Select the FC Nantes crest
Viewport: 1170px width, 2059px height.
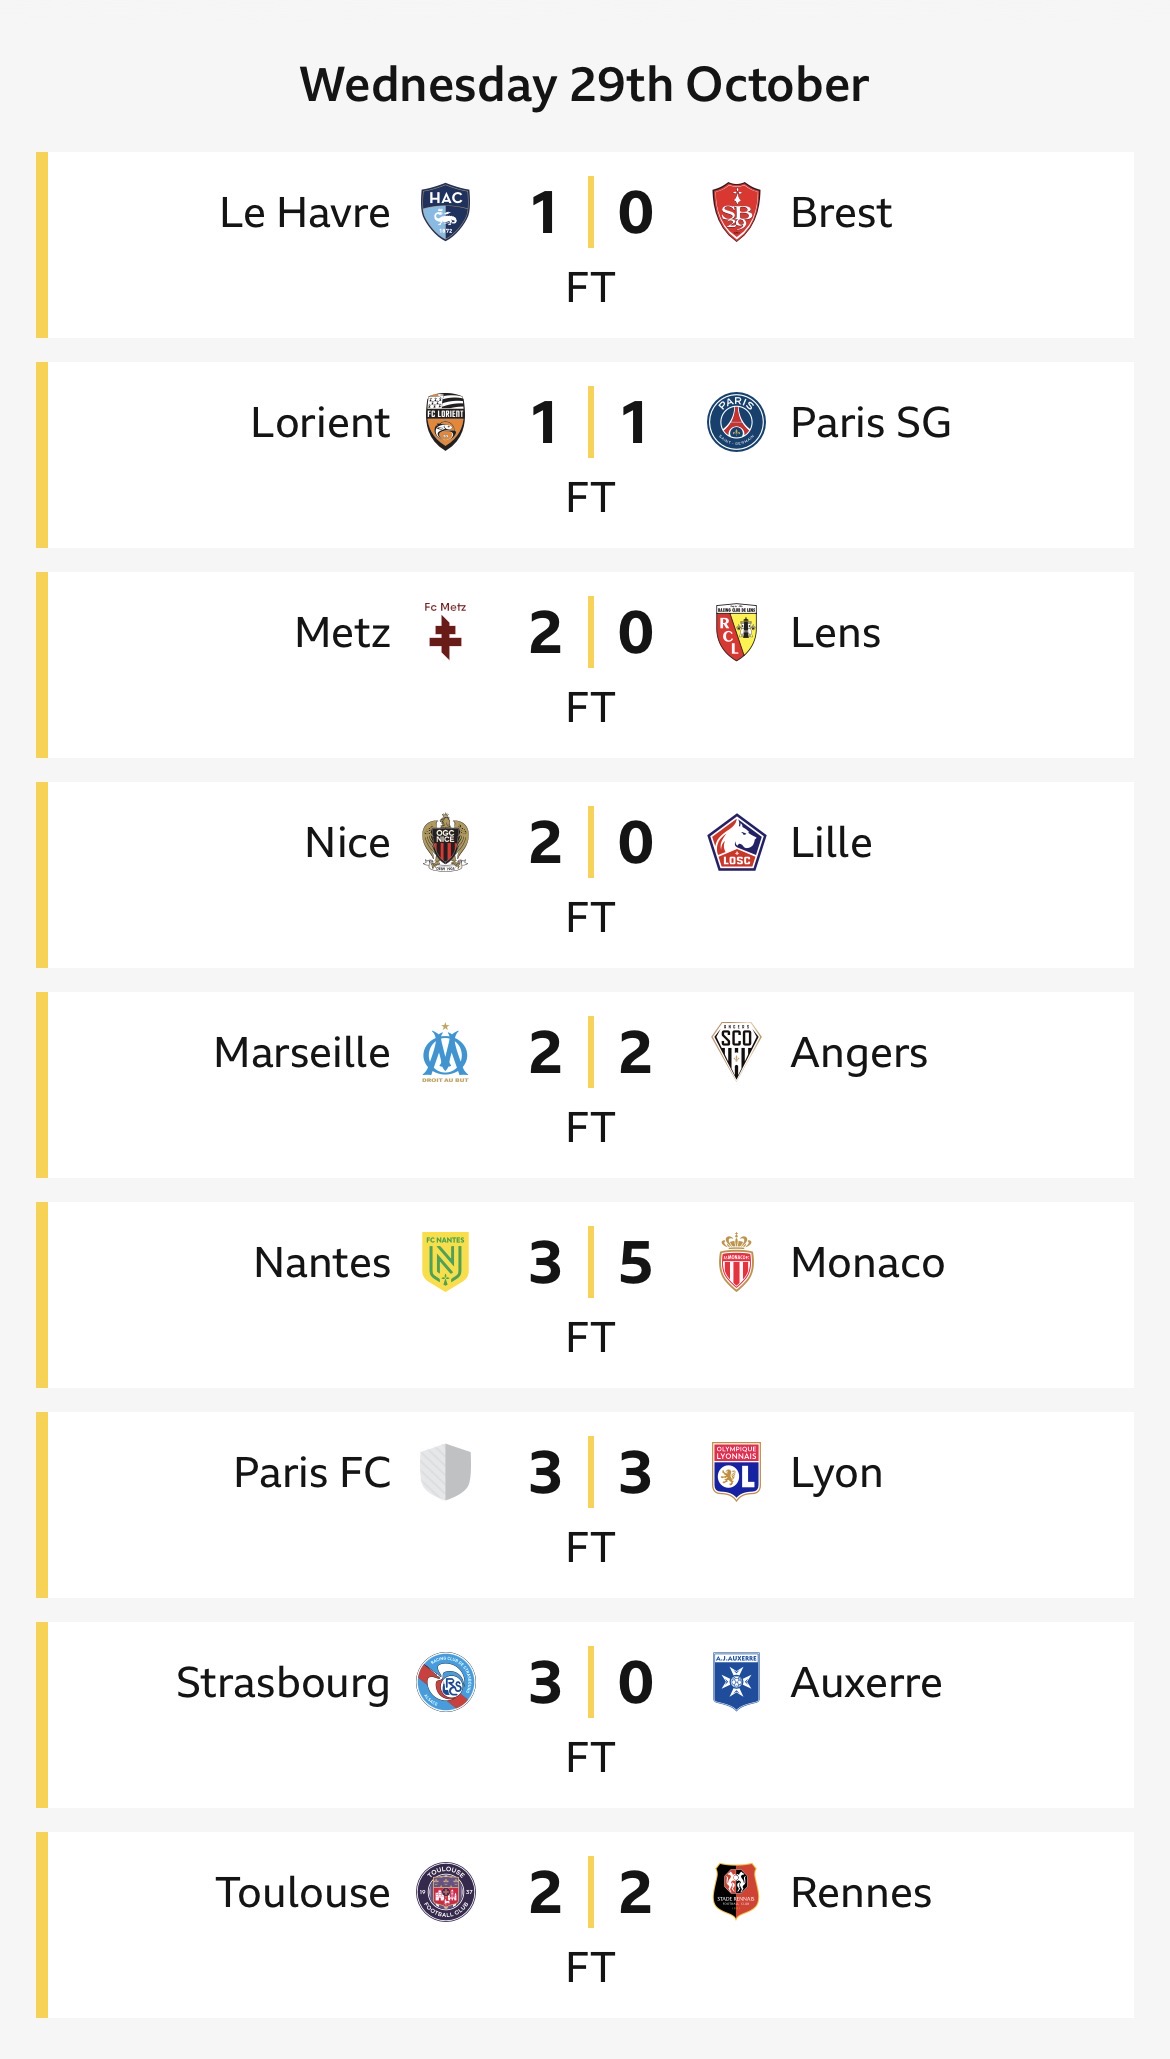pos(445,1262)
